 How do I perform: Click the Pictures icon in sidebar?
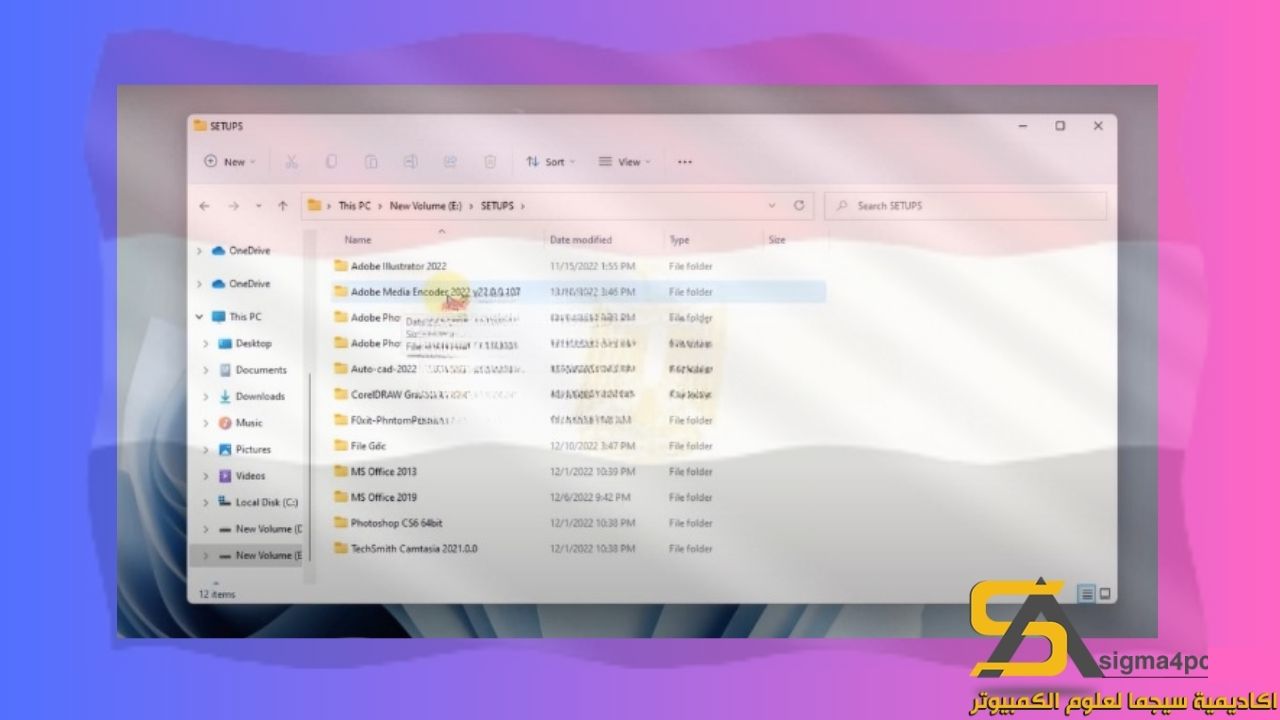tap(225, 449)
